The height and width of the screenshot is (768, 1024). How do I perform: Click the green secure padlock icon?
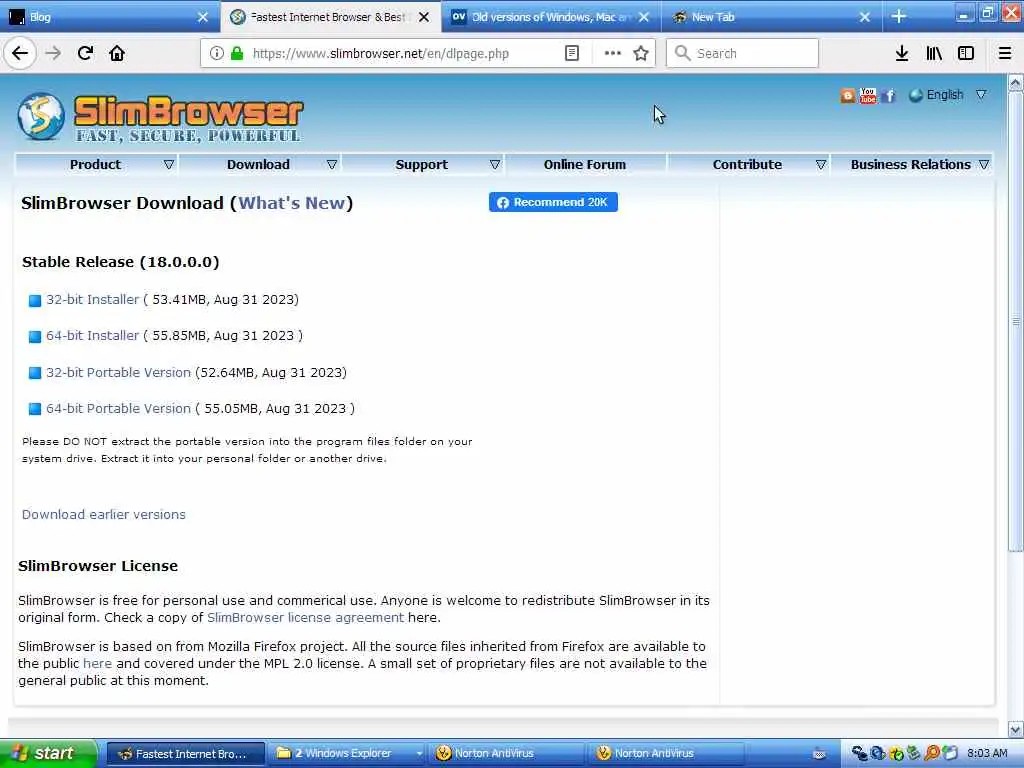[x=237, y=54]
